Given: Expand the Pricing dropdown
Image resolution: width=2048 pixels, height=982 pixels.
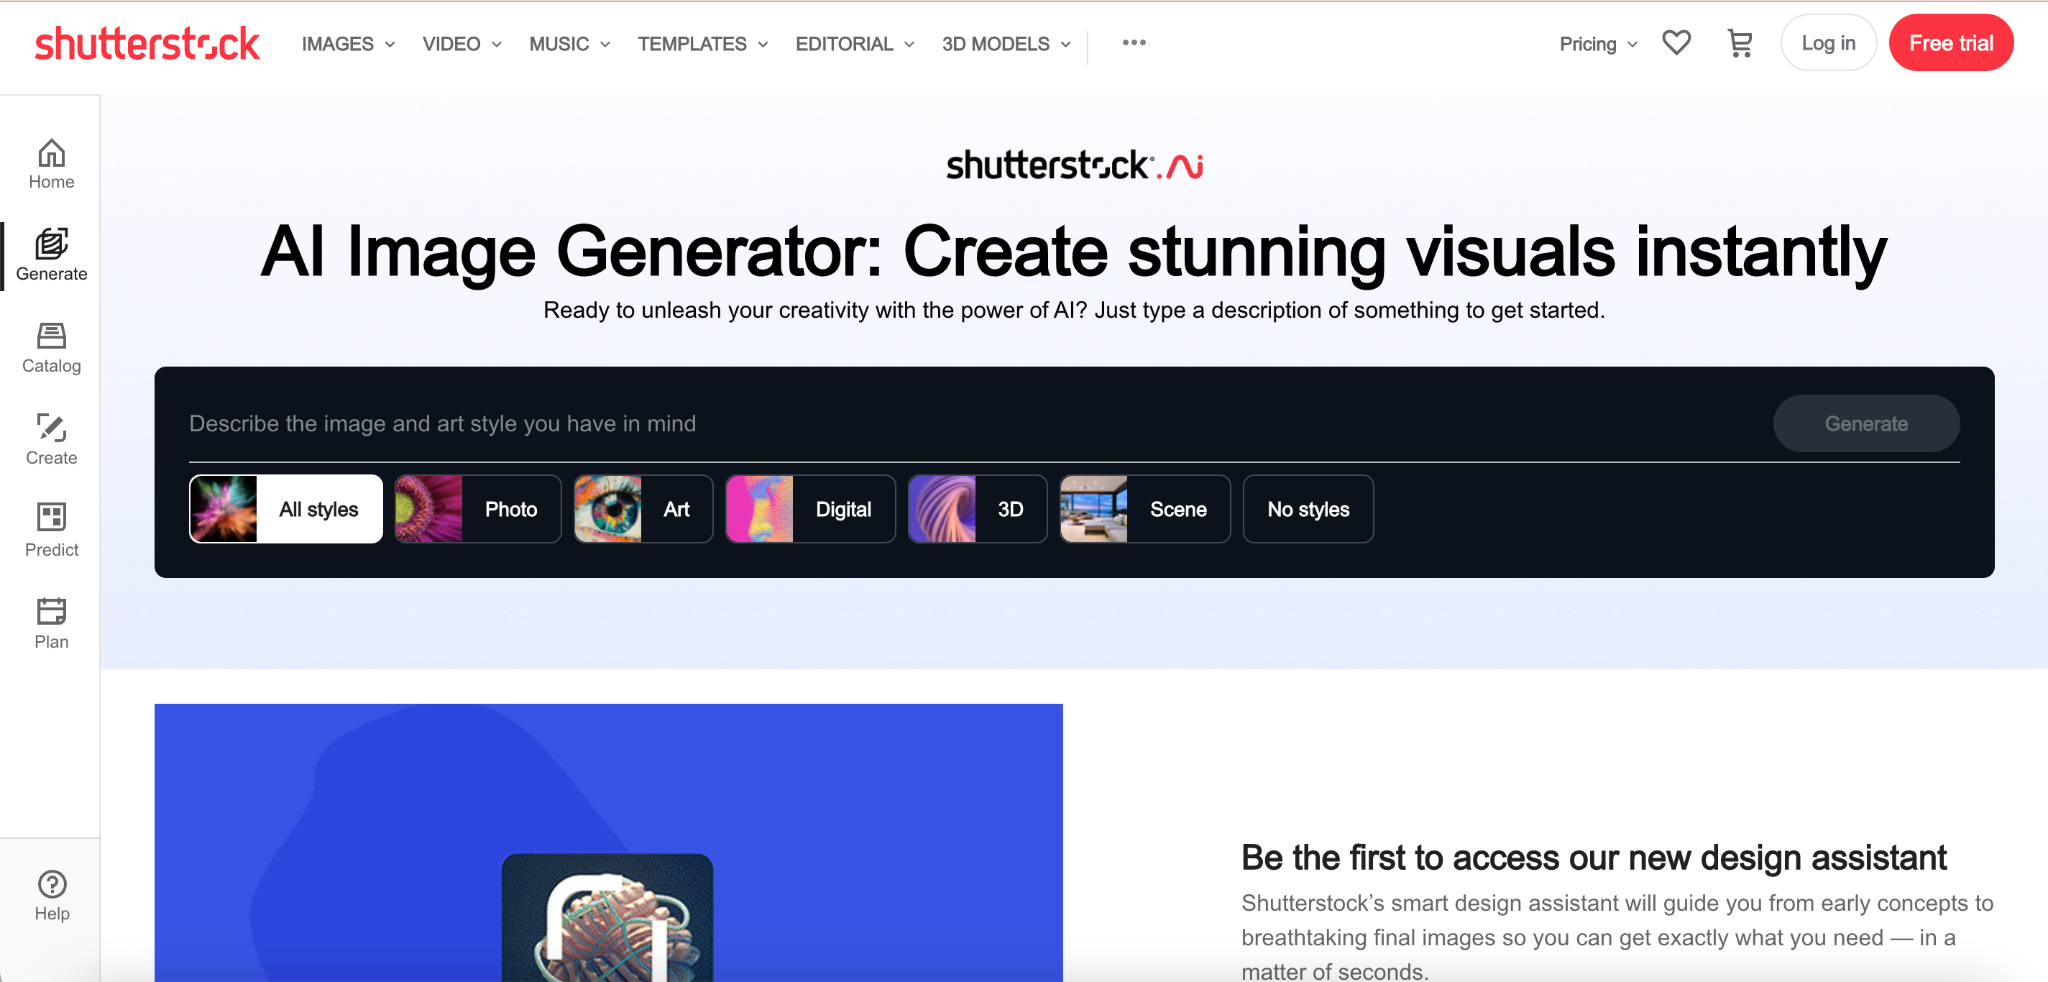Looking at the screenshot, I should [x=1599, y=44].
